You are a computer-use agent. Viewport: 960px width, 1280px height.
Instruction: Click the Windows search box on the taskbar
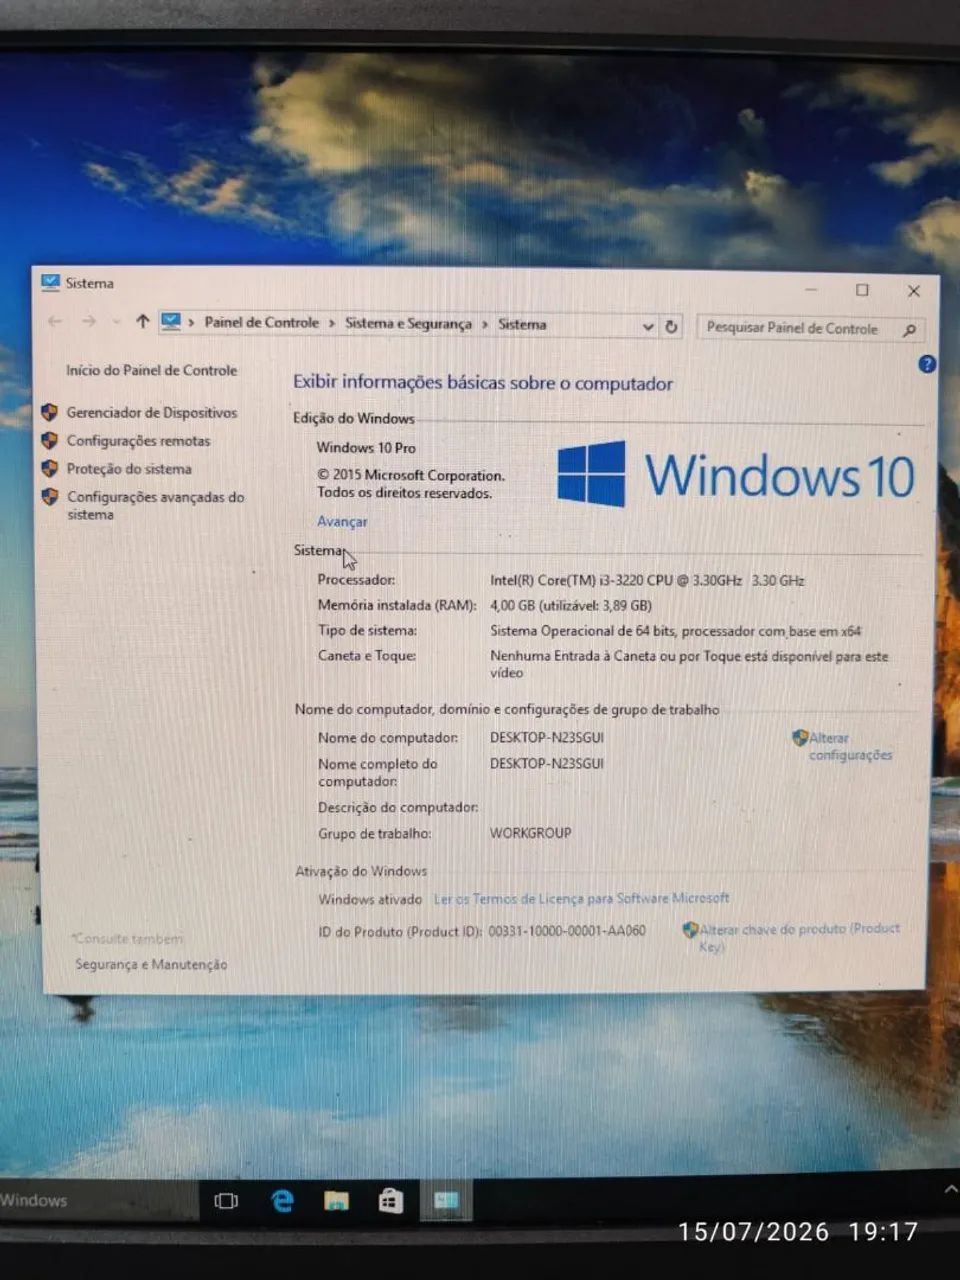(99, 1200)
